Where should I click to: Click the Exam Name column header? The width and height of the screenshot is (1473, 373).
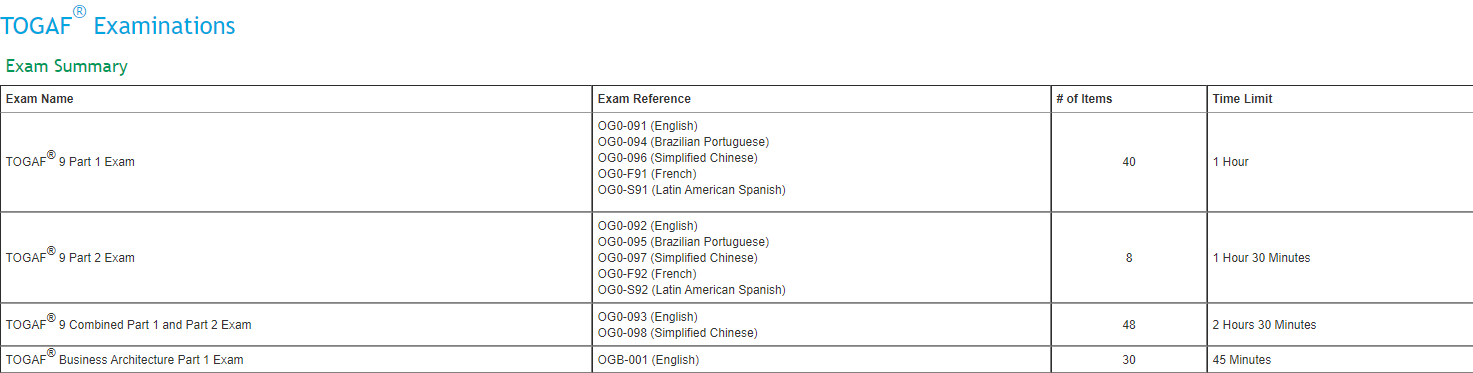pyautogui.click(x=40, y=99)
